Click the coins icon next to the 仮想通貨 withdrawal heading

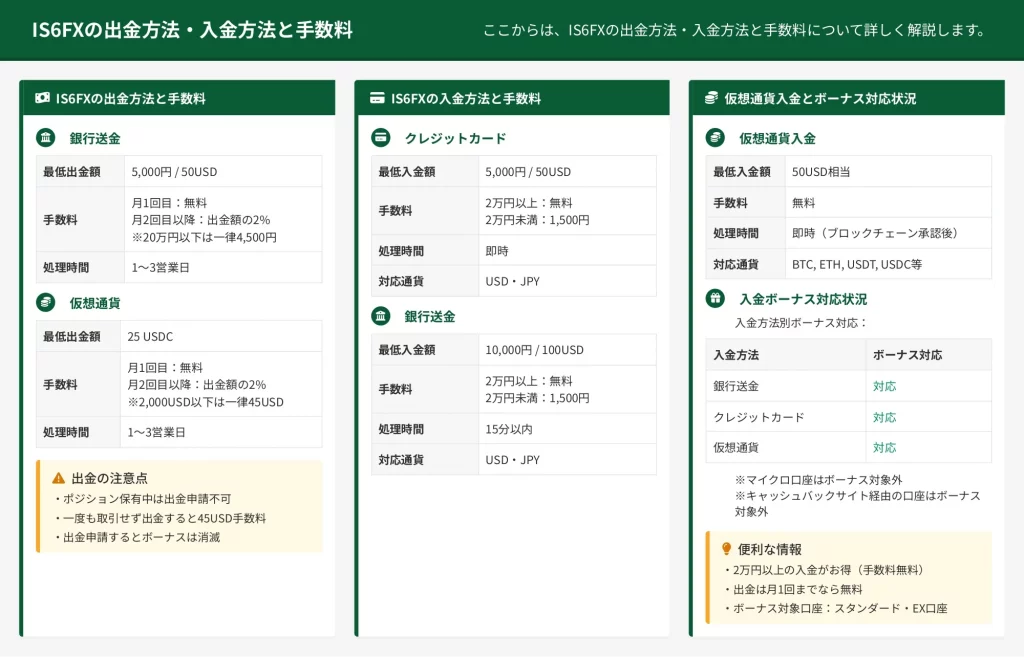[46, 302]
